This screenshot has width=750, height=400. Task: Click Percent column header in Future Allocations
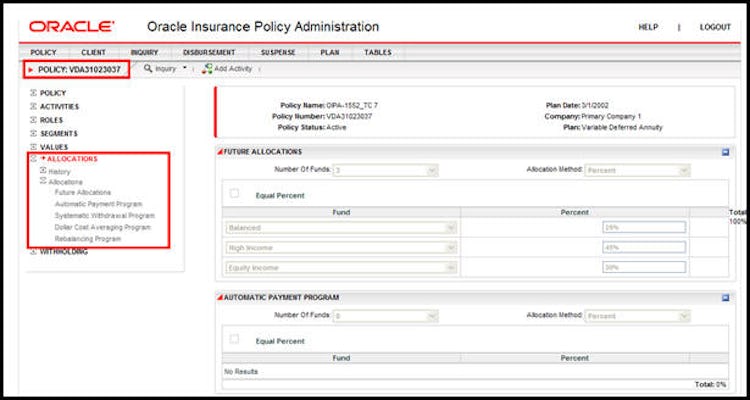(574, 212)
